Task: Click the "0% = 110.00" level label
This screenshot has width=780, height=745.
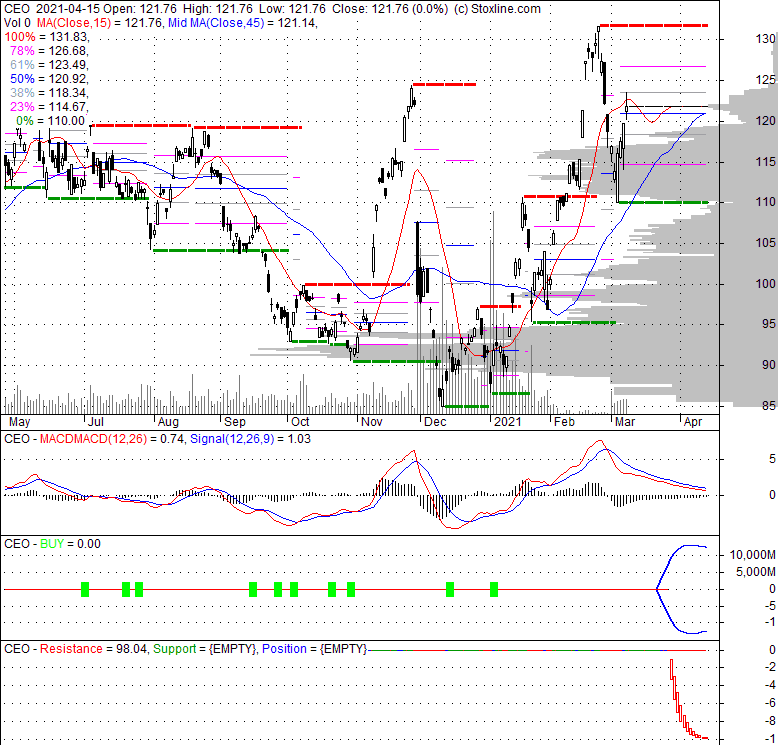Action: pos(51,120)
